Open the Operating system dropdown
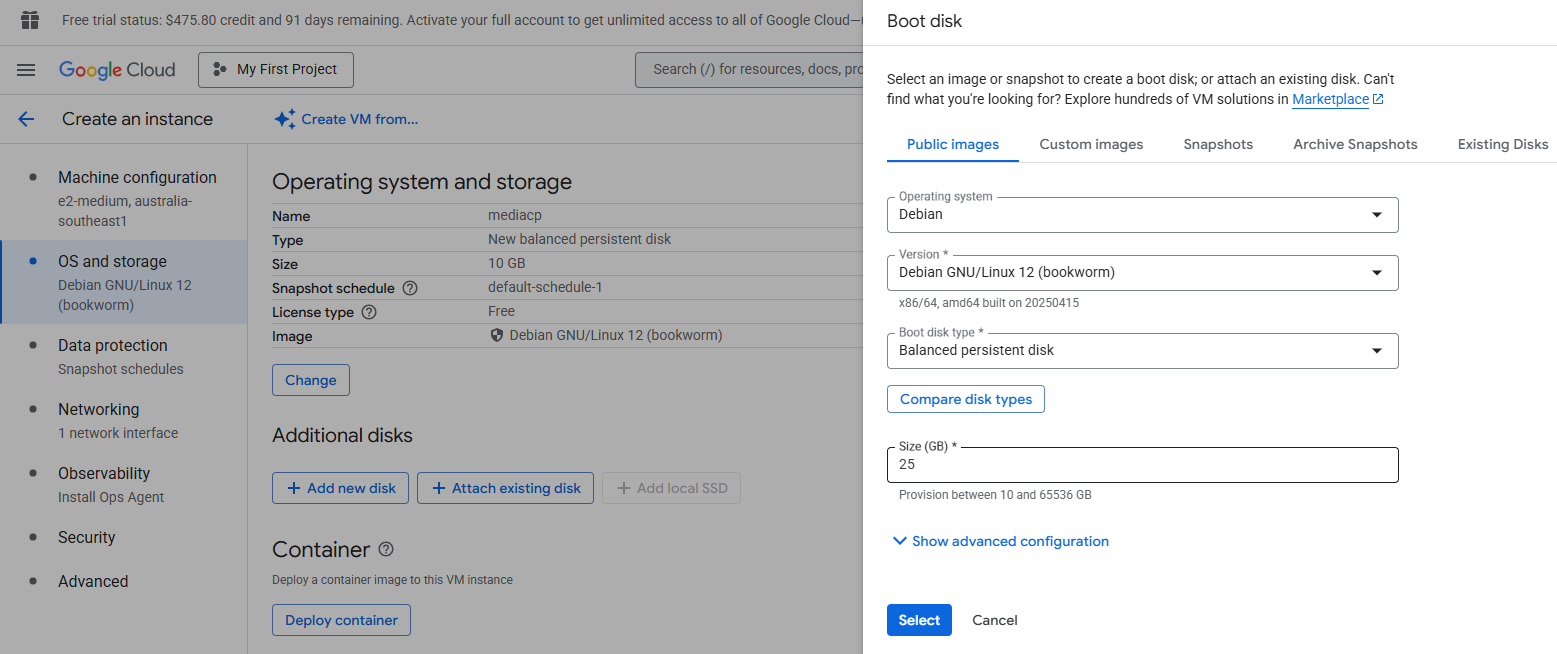 point(1142,214)
